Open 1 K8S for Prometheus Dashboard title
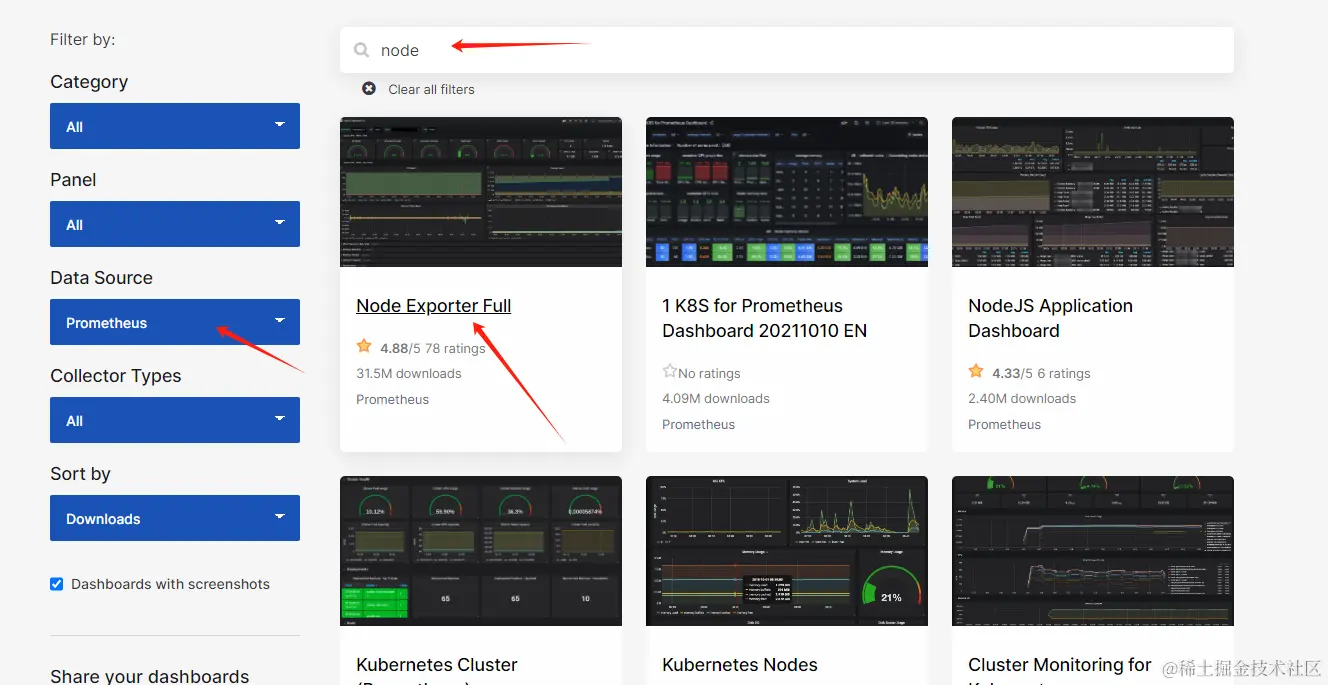1328x685 pixels. [x=765, y=318]
